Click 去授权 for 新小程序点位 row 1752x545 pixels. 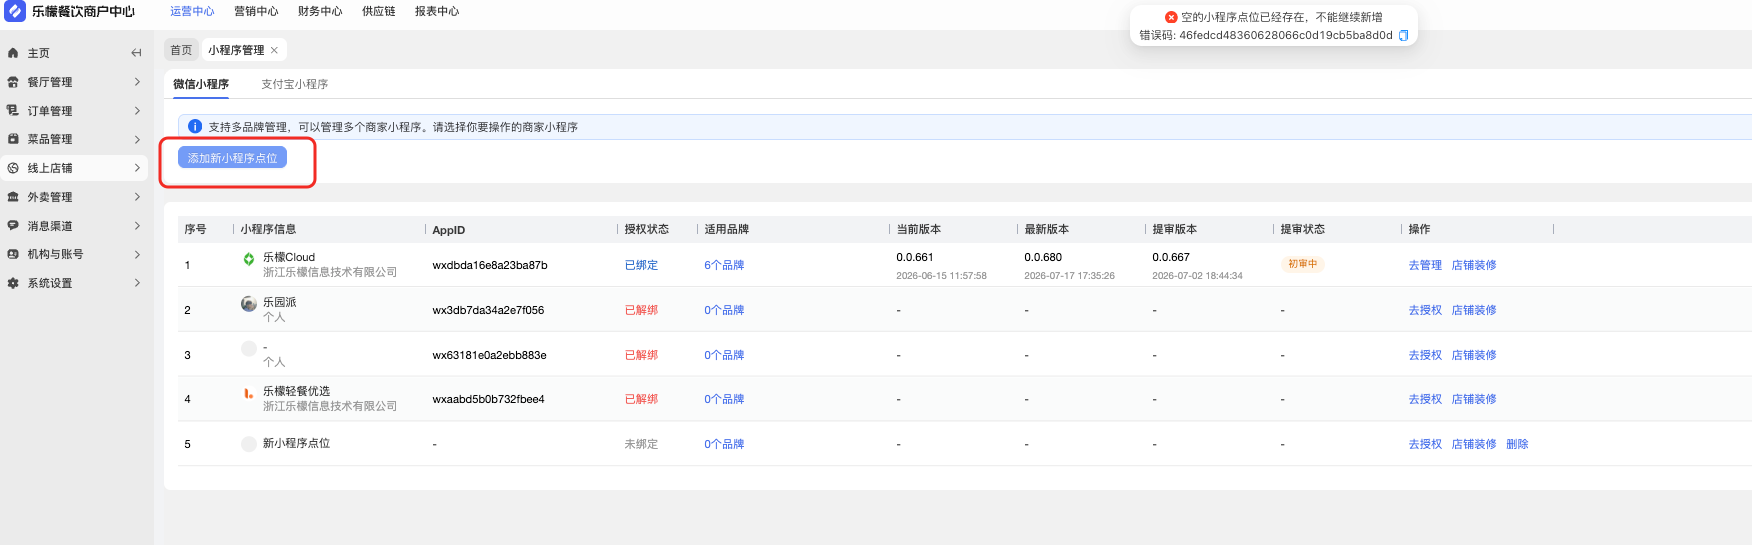click(x=1425, y=444)
